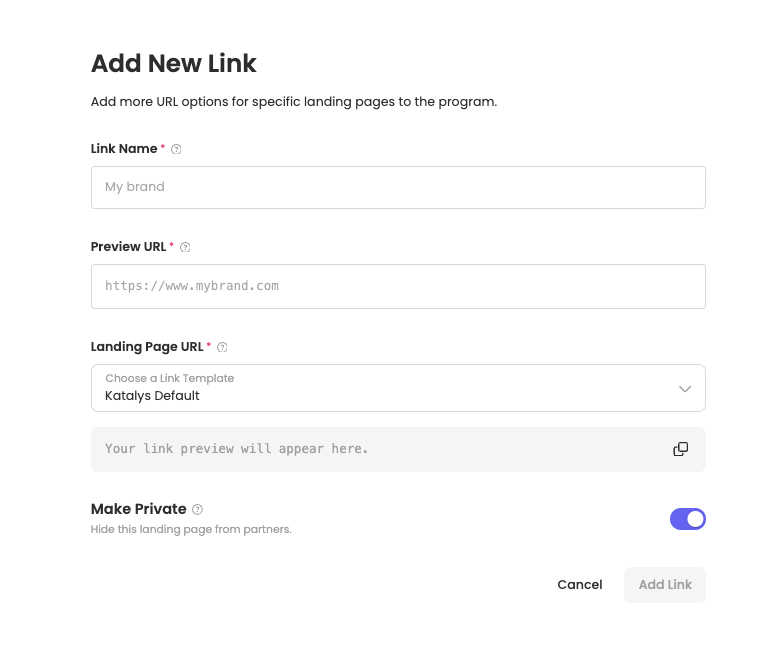Click the Make Private label text
The image size is (776, 653).
[x=139, y=509]
